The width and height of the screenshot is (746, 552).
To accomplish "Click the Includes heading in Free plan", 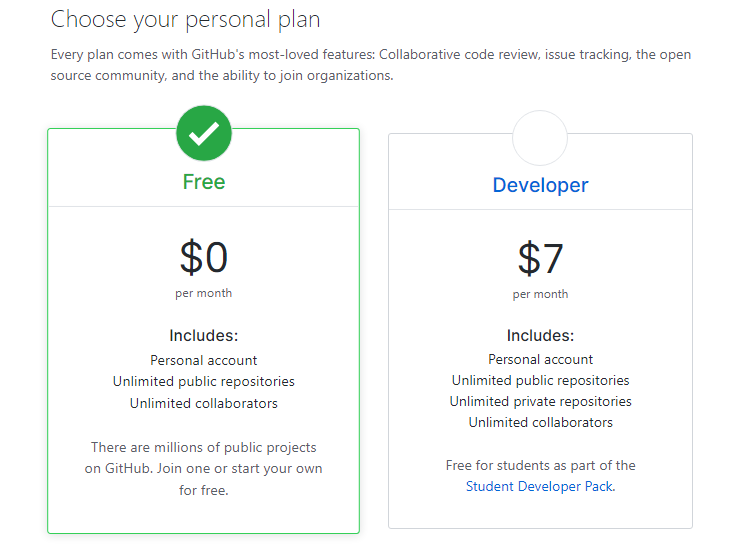I will [204, 335].
